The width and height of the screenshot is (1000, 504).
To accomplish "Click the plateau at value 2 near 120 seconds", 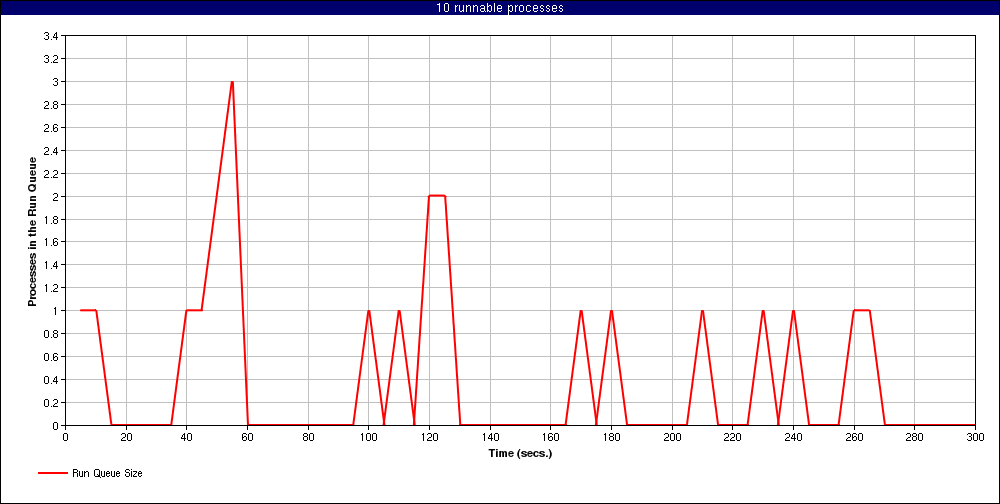I will point(437,196).
